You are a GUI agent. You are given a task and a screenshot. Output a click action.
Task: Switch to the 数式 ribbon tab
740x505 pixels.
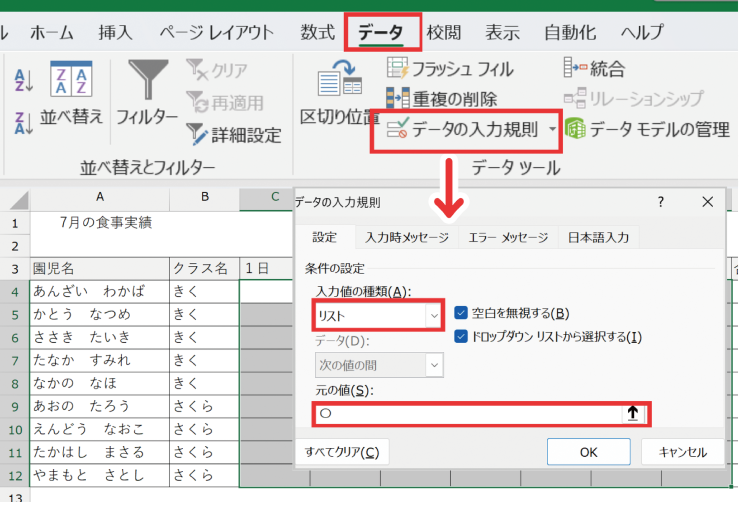317,32
